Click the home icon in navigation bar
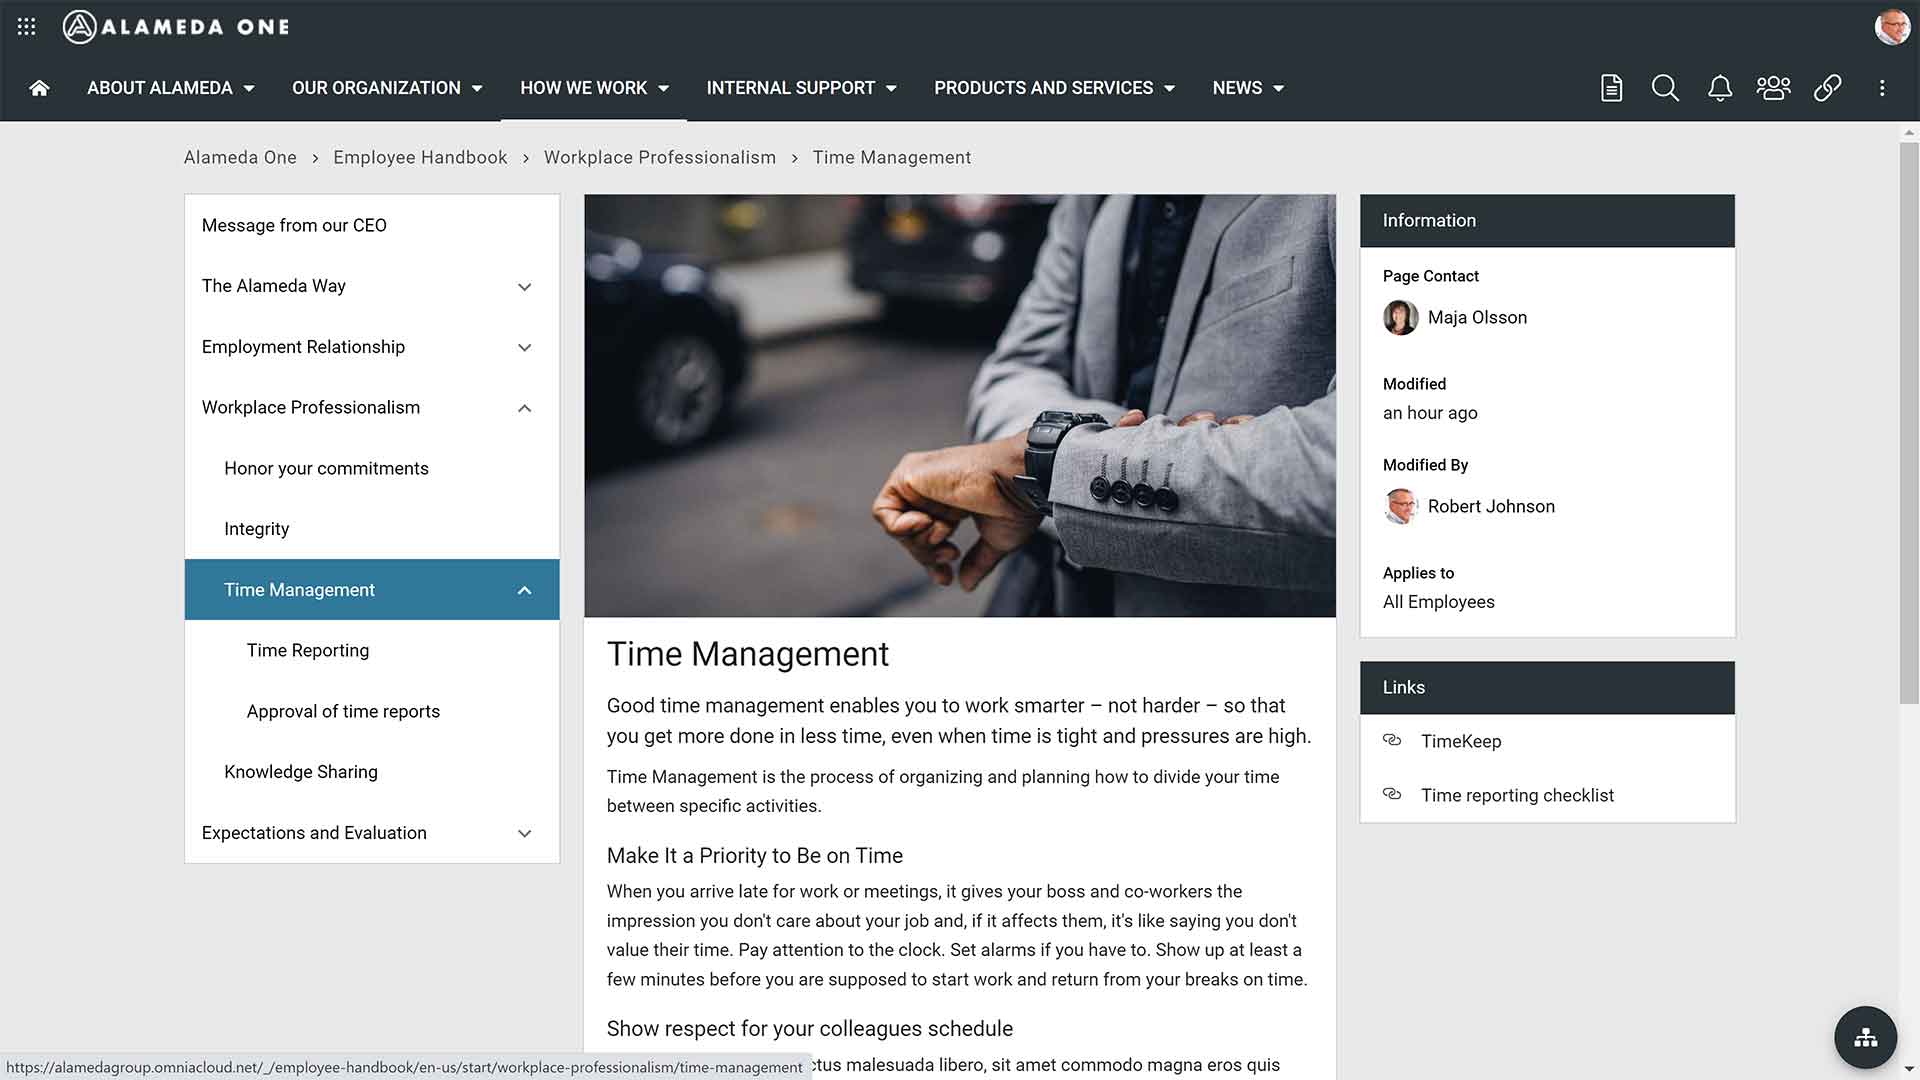The width and height of the screenshot is (1920, 1080). [x=38, y=87]
